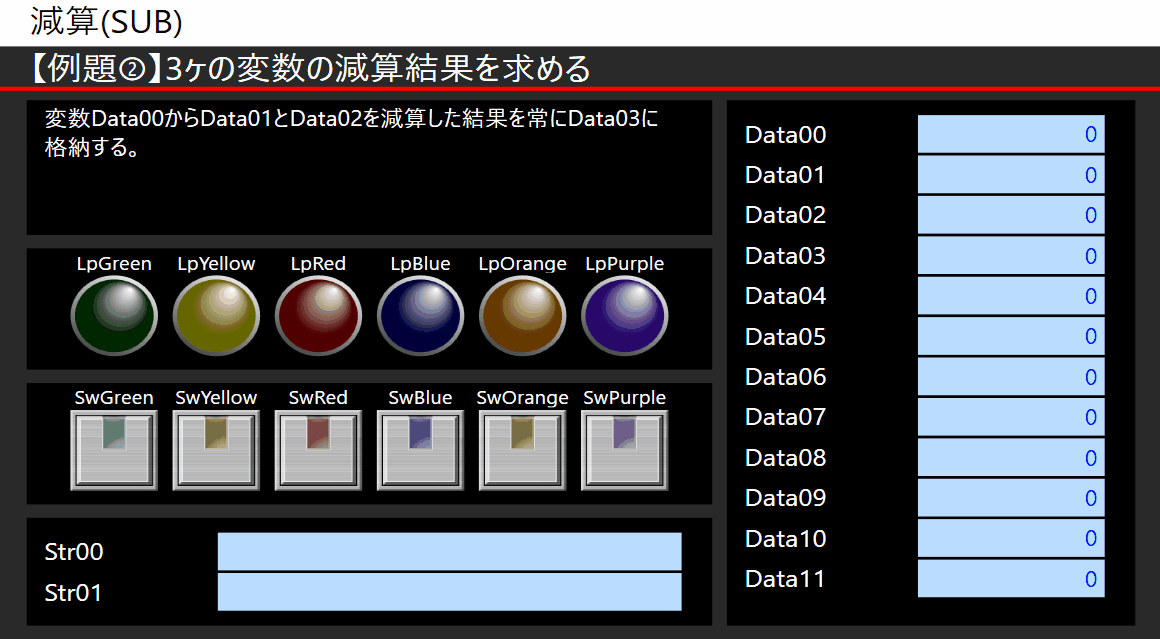1160x639 pixels.
Task: Toggle the SwYellow switch
Action: coord(216,450)
